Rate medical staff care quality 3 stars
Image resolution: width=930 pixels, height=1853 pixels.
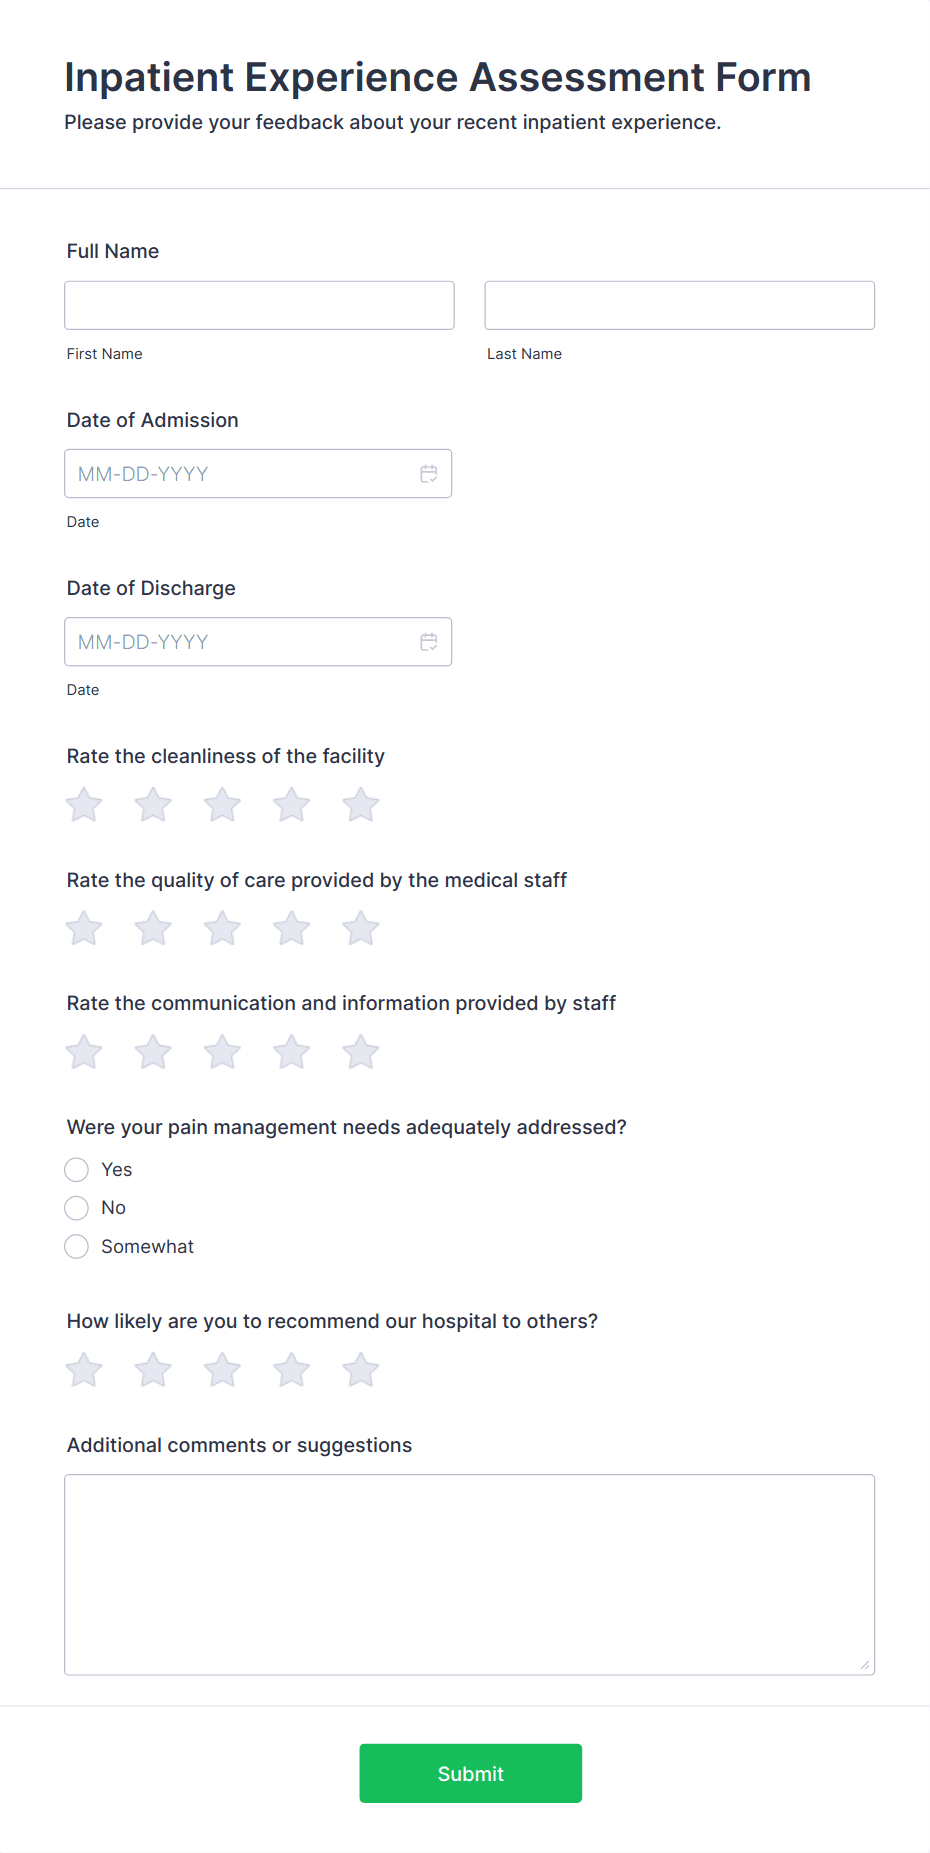(222, 927)
